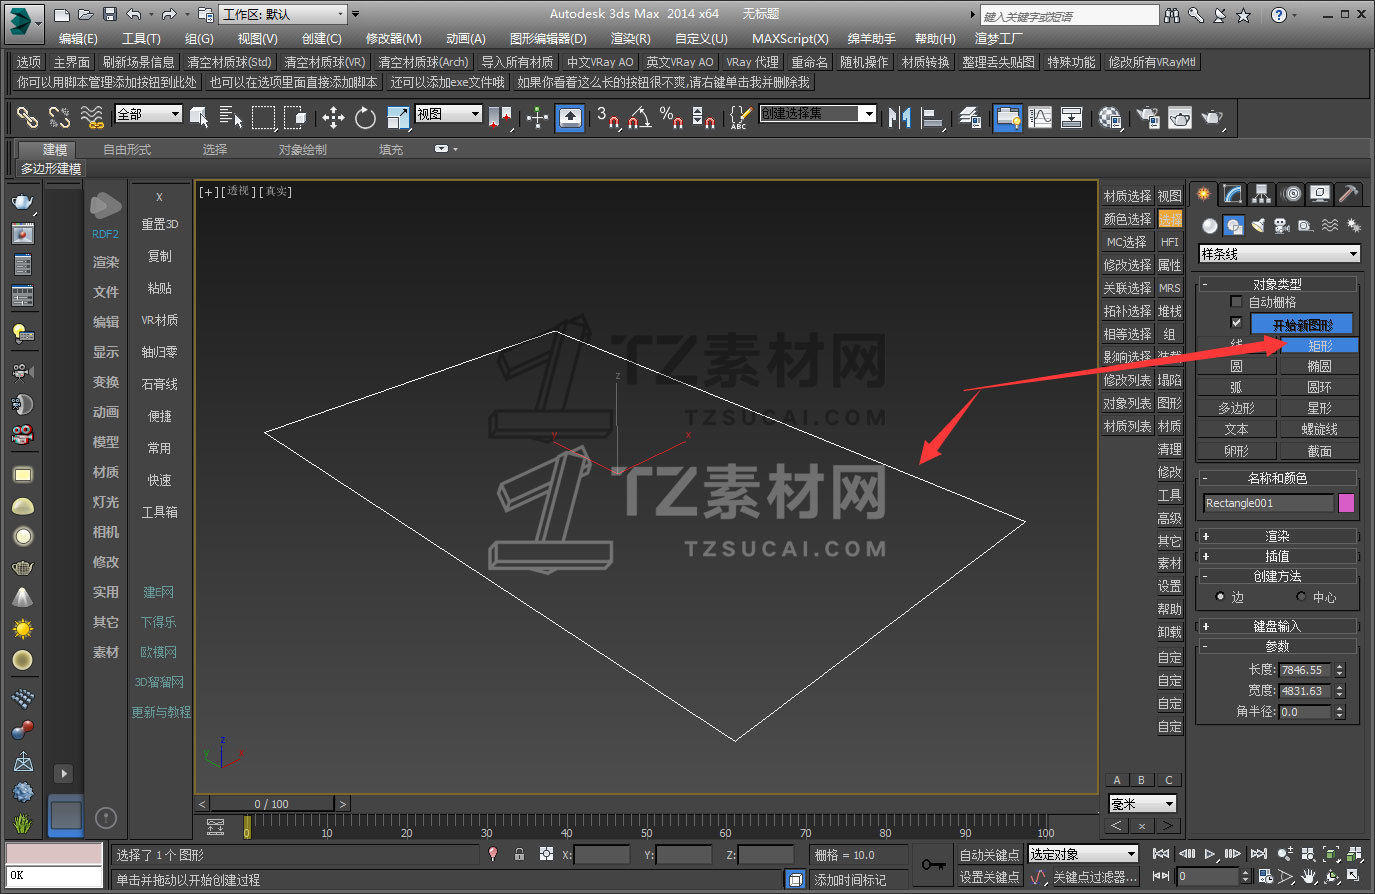Click the 星形 shape button
The height and width of the screenshot is (894, 1375).
pos(1319,408)
